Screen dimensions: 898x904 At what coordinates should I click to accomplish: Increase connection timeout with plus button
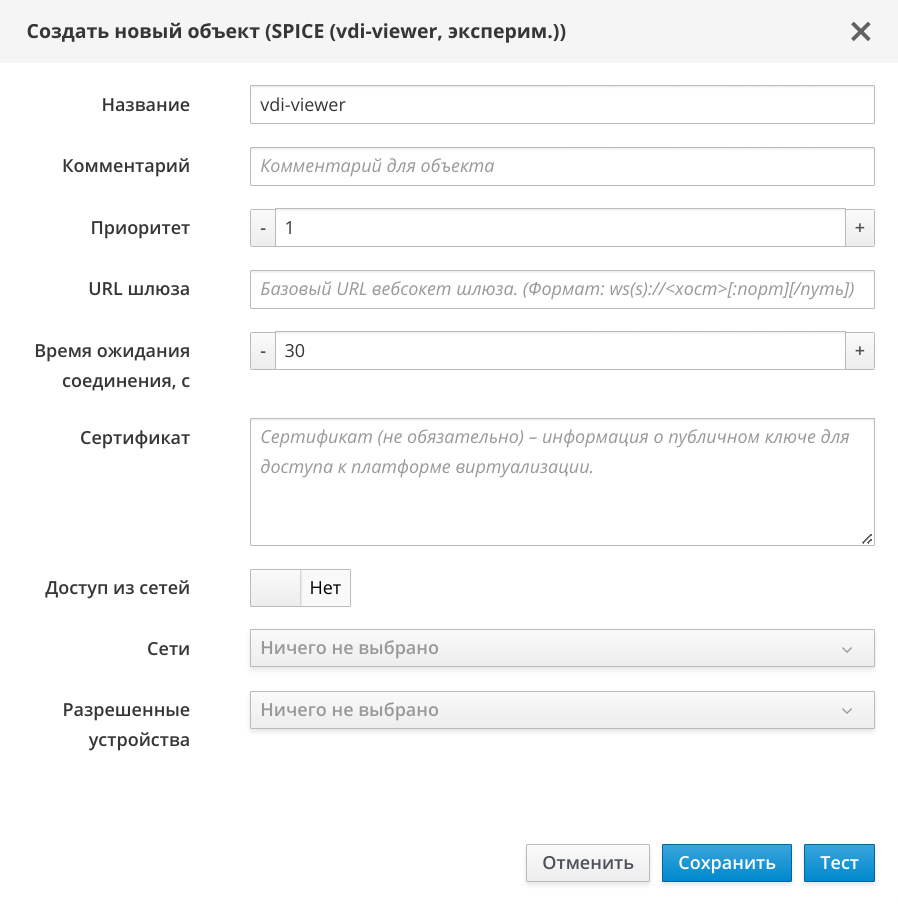(x=860, y=351)
